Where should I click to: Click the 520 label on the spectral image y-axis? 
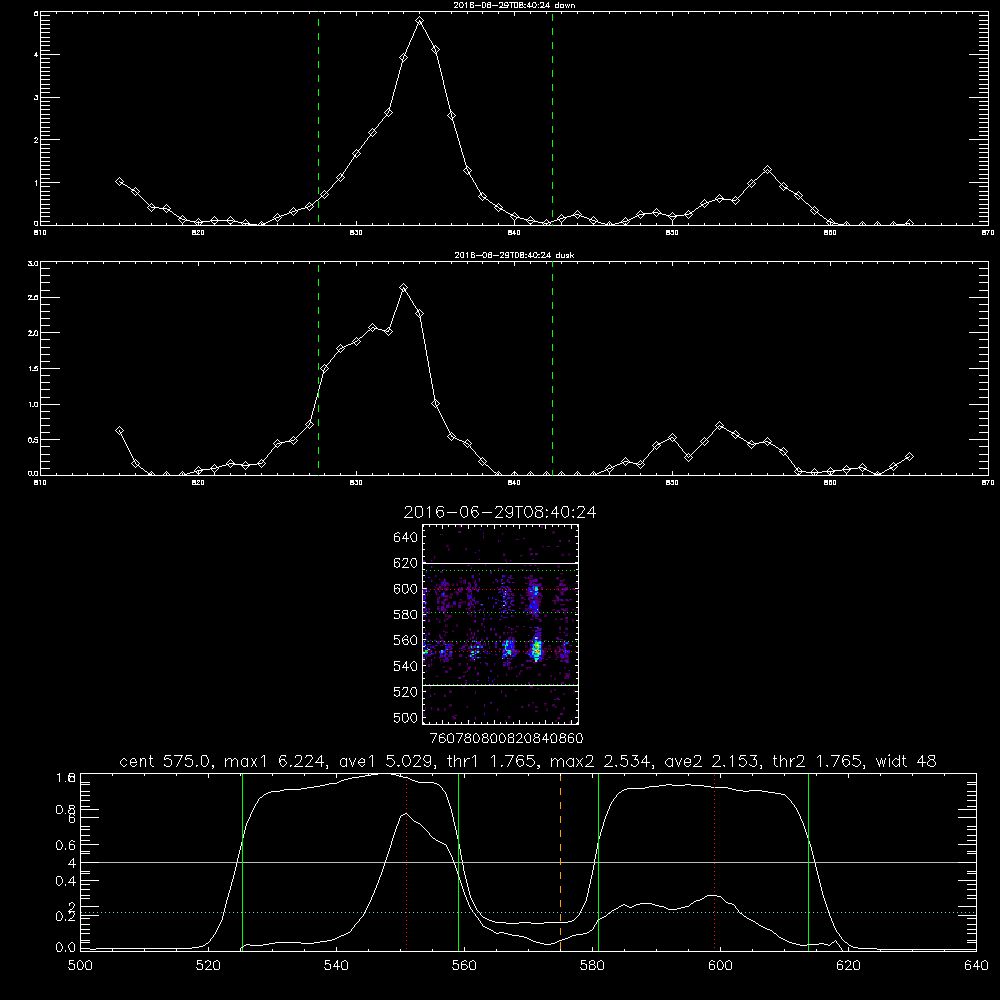pos(406,691)
